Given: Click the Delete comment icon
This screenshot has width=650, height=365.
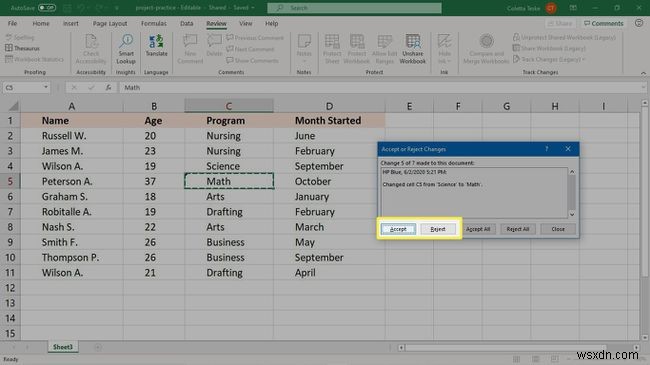Looking at the screenshot, I should click(214, 41).
